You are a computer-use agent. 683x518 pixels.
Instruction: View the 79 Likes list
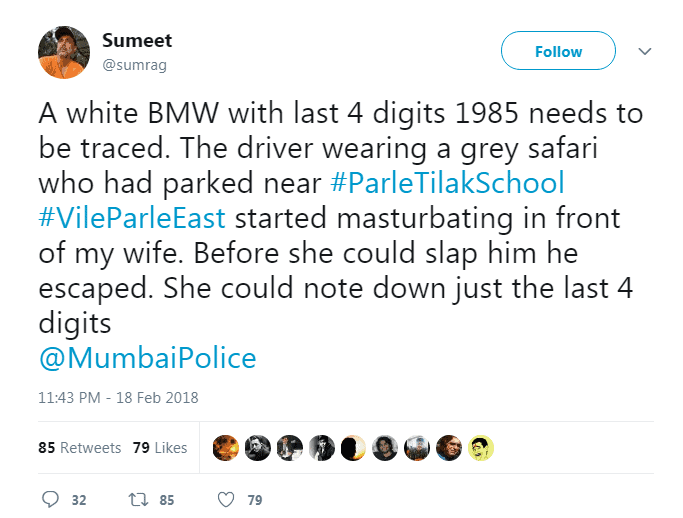pos(160,447)
